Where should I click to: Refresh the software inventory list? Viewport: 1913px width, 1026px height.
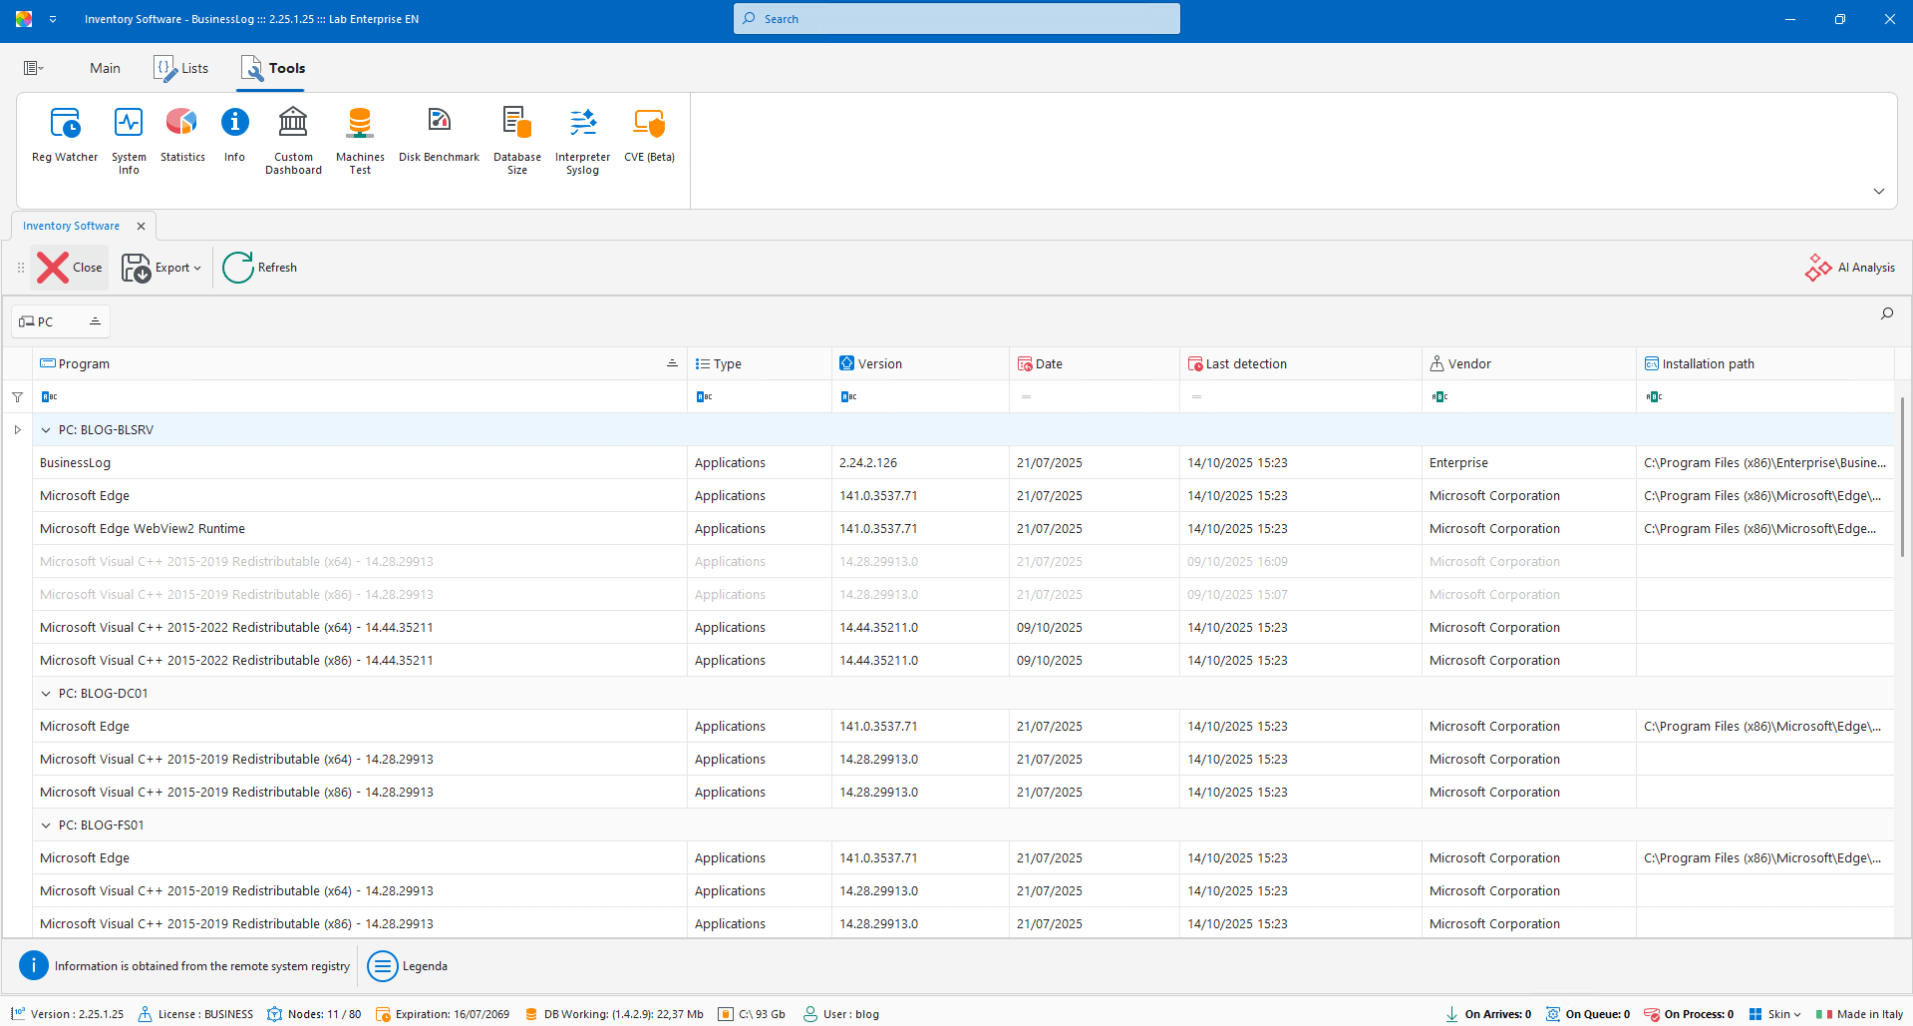coord(260,267)
